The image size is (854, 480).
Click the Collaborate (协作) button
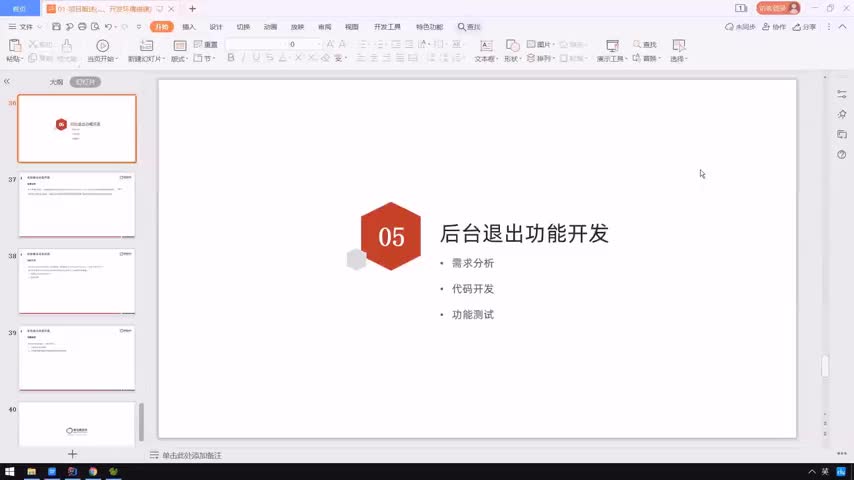774,27
